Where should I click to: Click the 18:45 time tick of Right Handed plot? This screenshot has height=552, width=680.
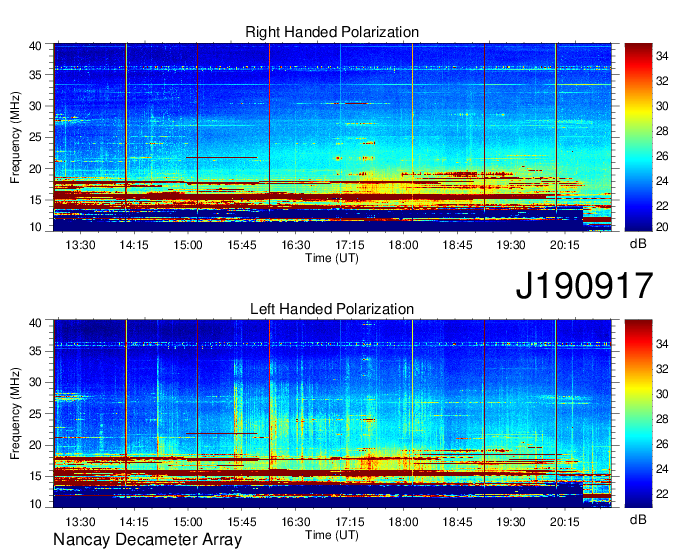[457, 245]
